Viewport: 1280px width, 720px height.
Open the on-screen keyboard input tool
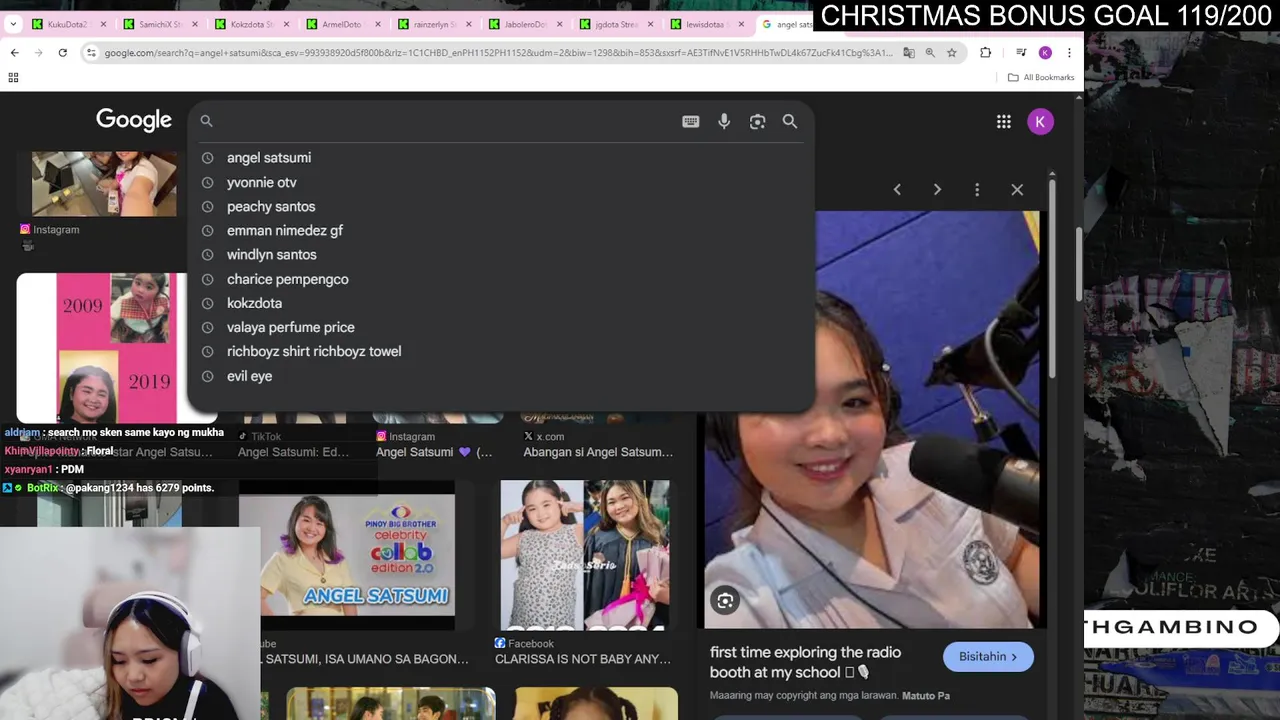pos(690,121)
